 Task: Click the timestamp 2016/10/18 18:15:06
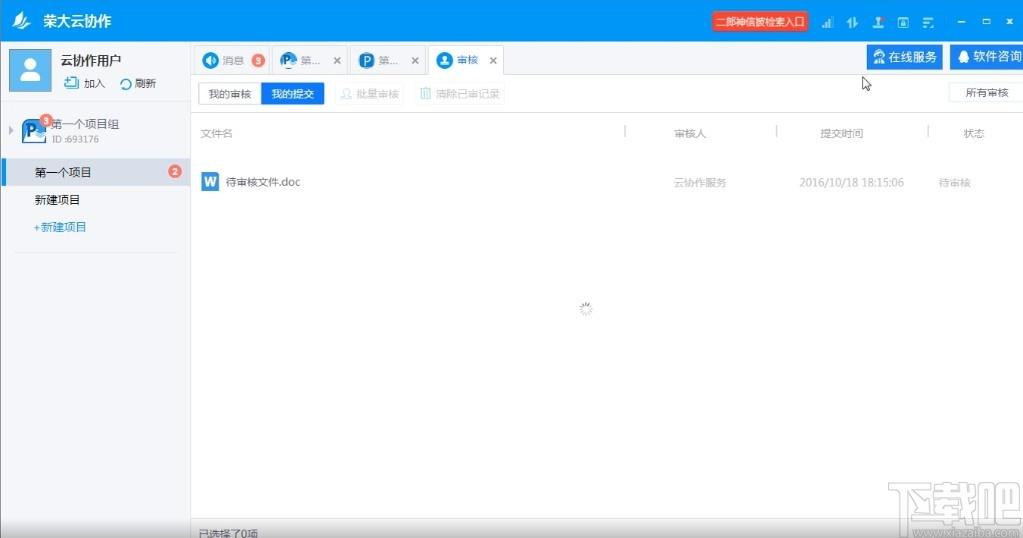tap(851, 183)
